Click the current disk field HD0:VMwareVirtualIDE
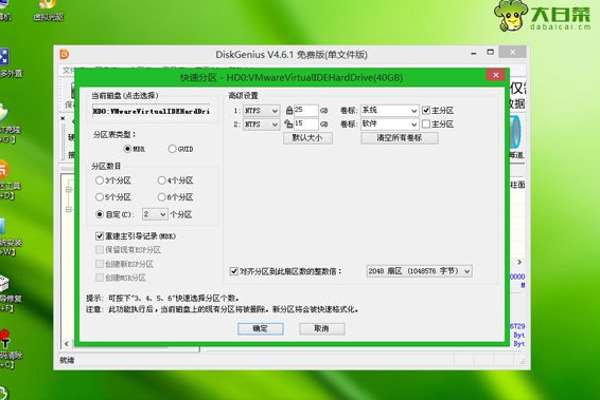This screenshot has height=400, width=600. pos(151,111)
